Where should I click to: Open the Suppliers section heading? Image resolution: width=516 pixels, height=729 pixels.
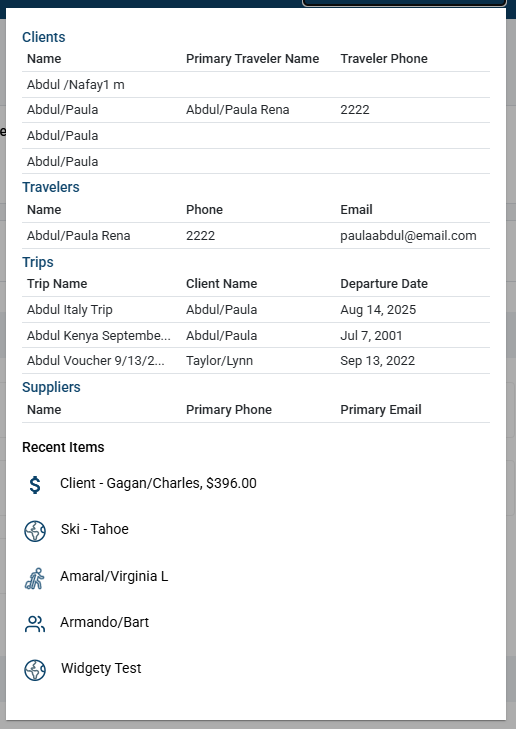51,387
